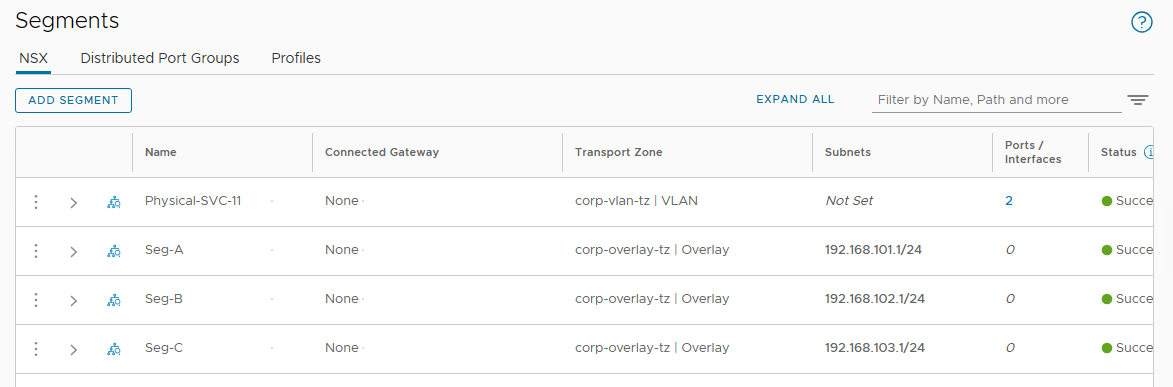Expand the Seg-B segment row

pos(73,300)
